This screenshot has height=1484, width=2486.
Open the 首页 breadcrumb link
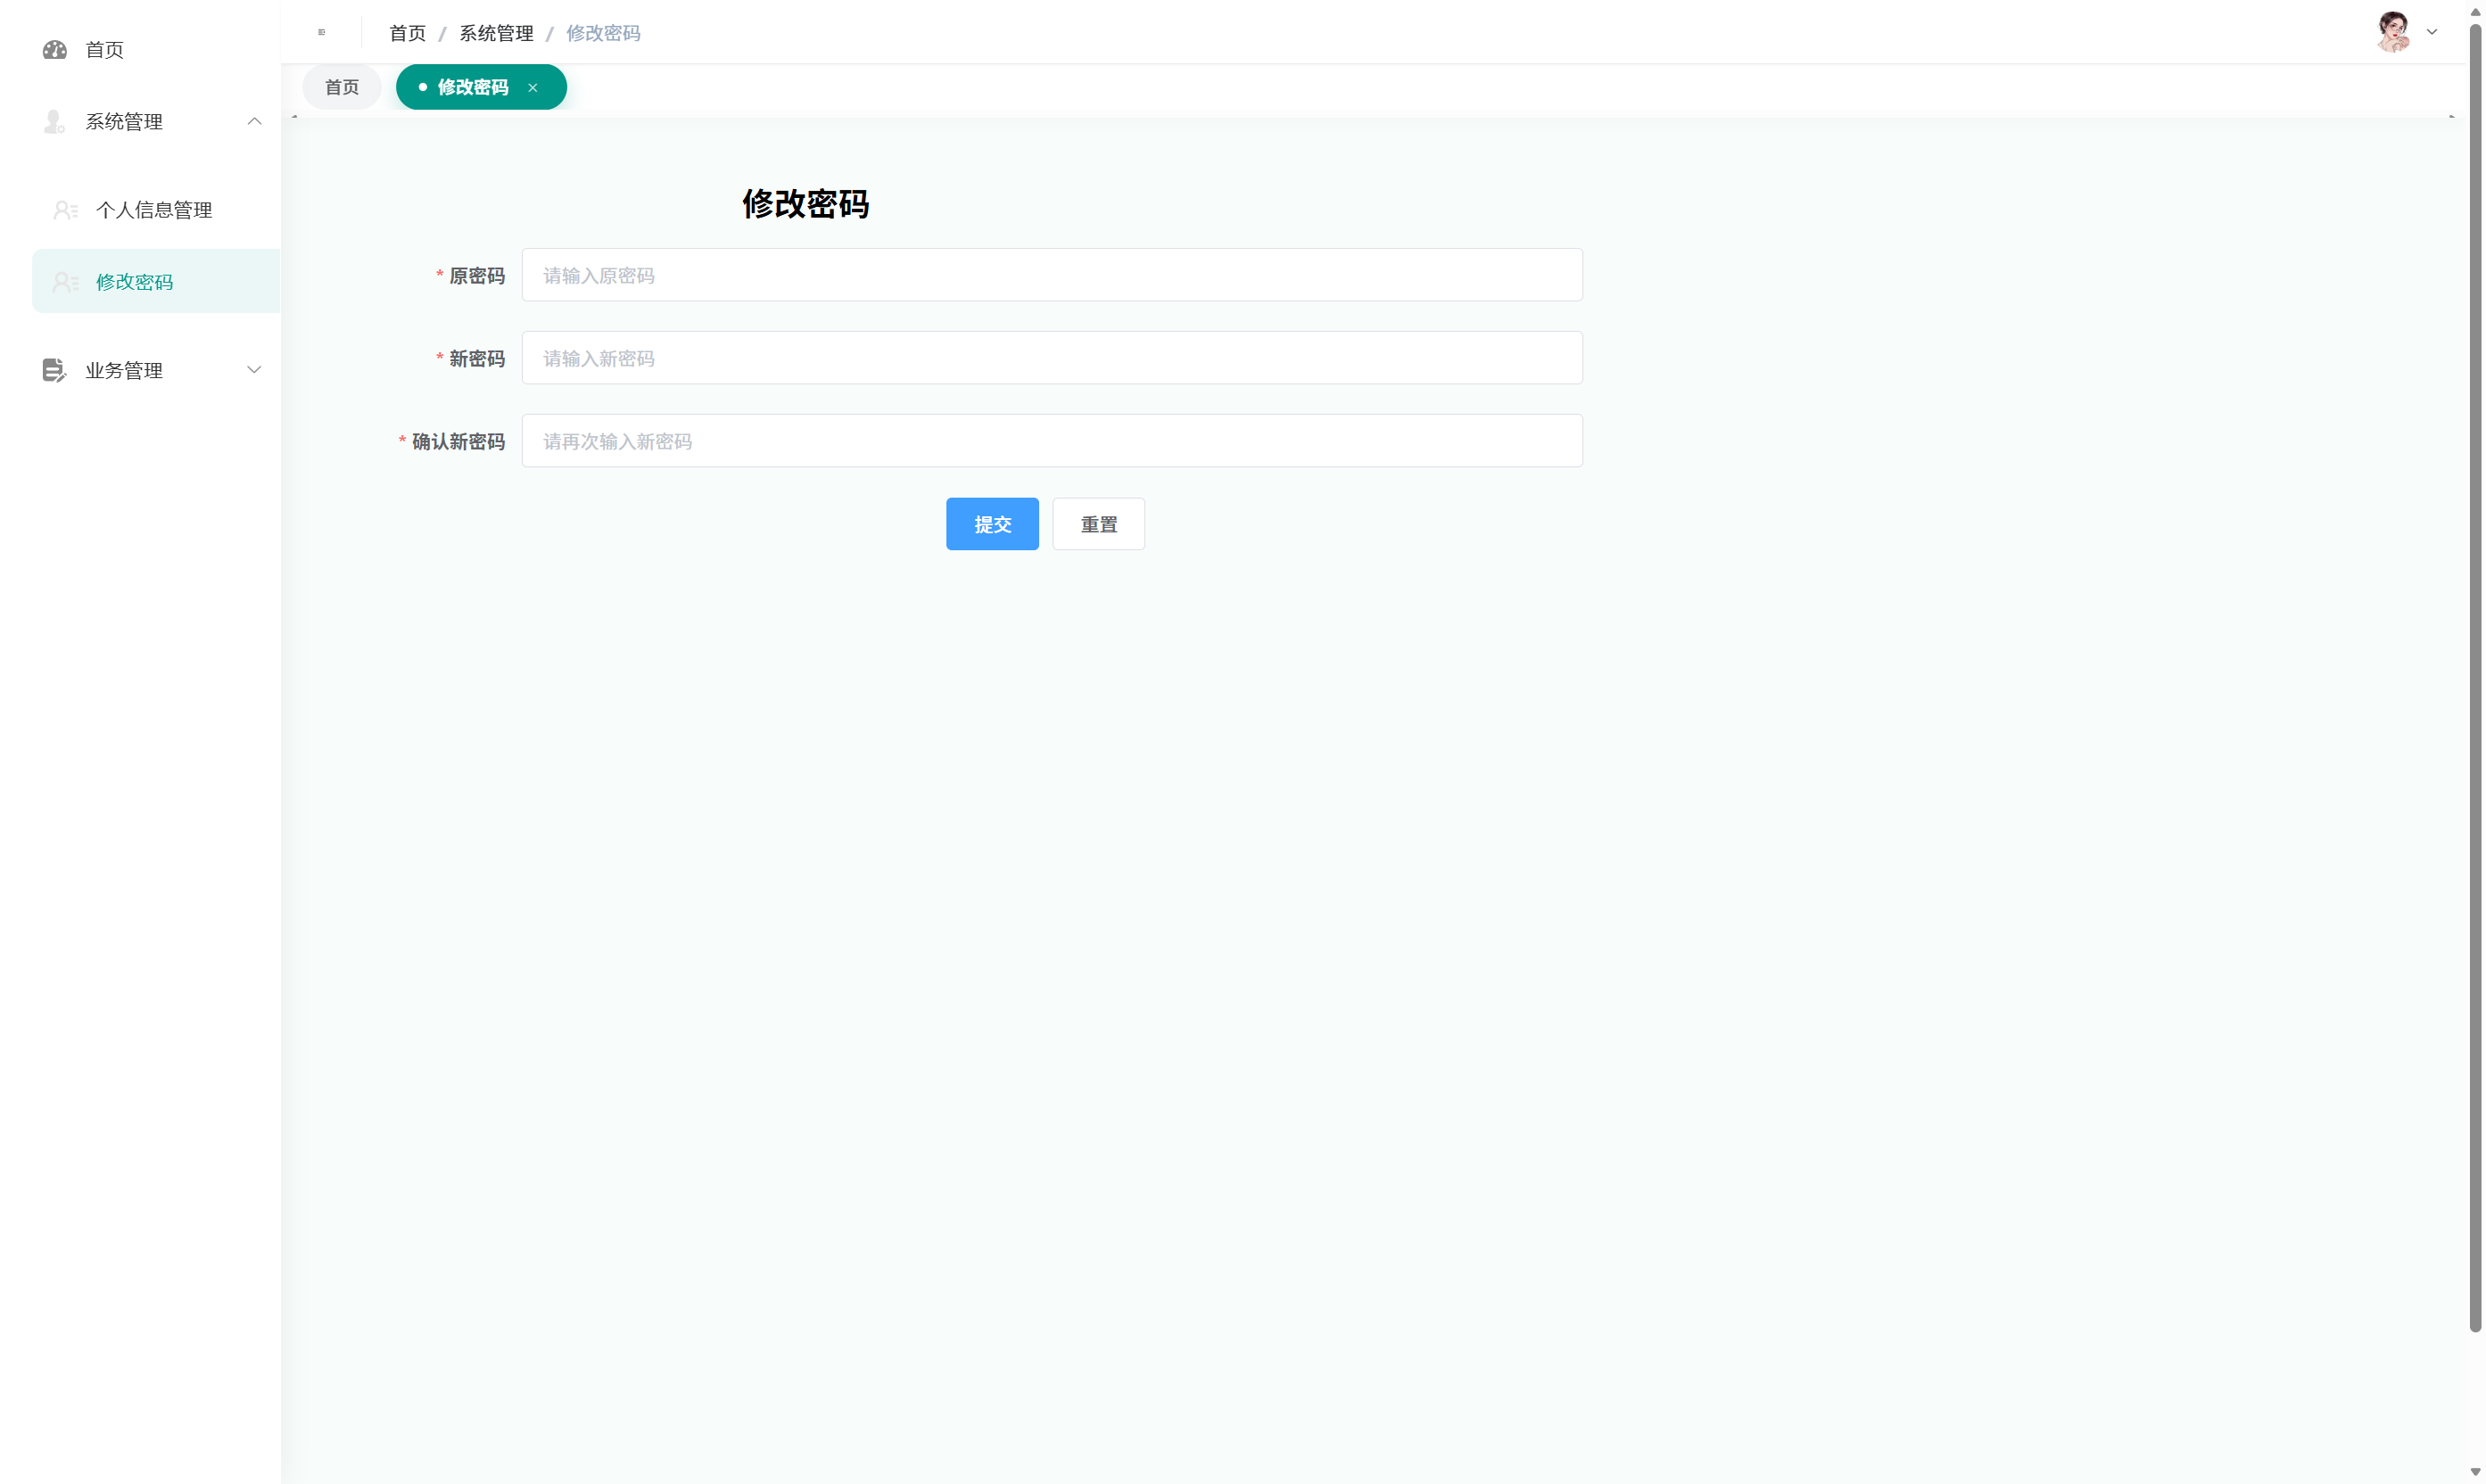407,32
